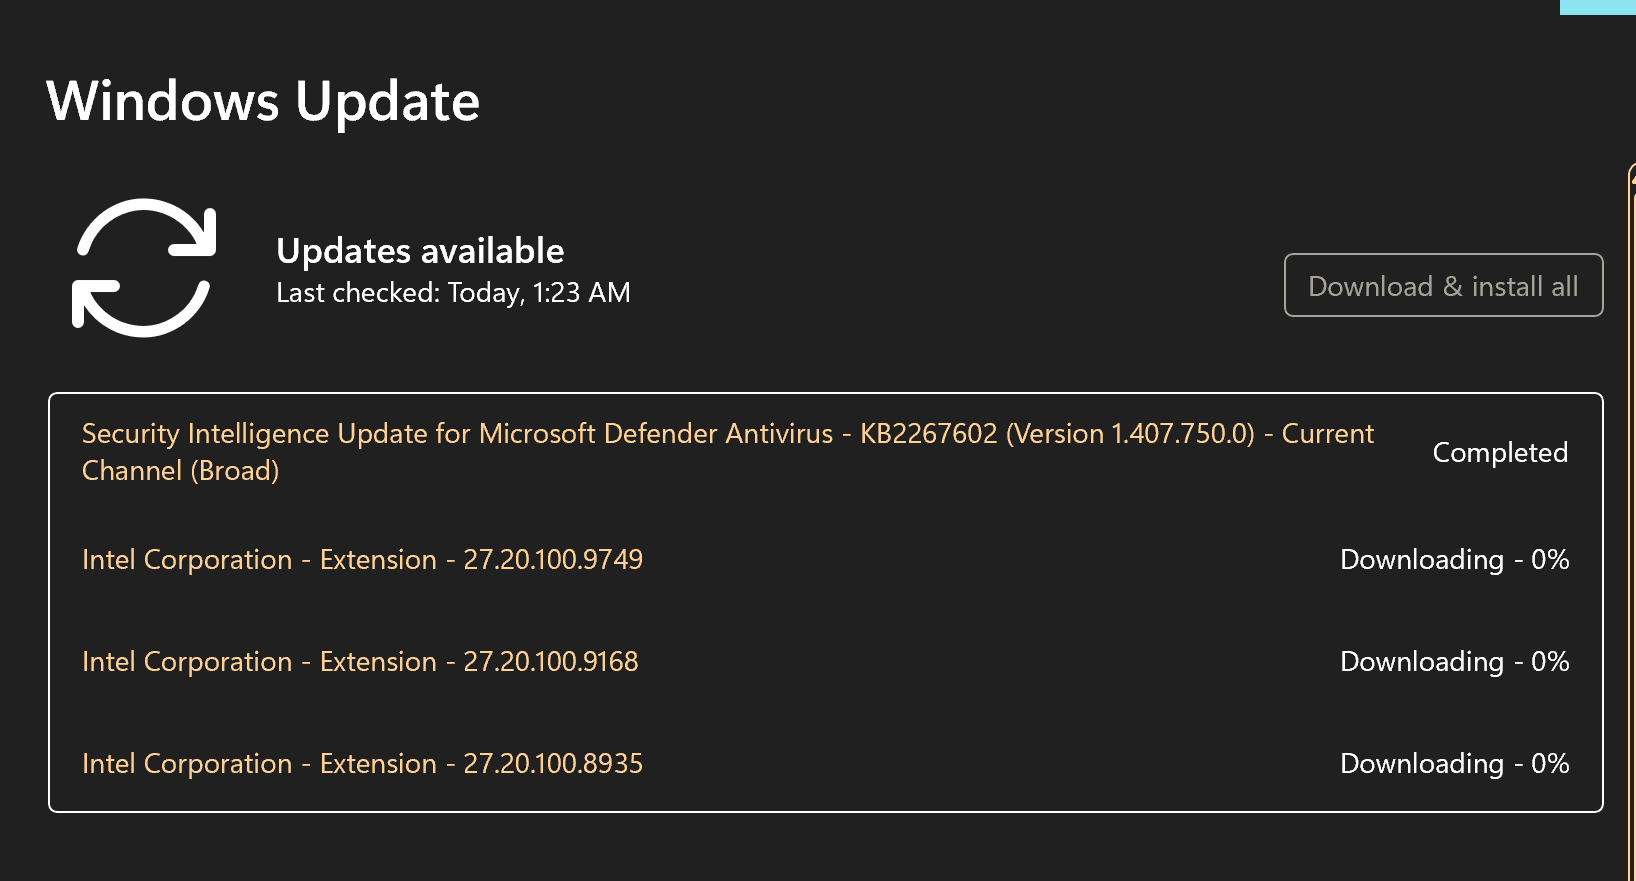Click the circular sync arrows icon
Image resolution: width=1636 pixels, height=881 pixels.
tap(144, 267)
